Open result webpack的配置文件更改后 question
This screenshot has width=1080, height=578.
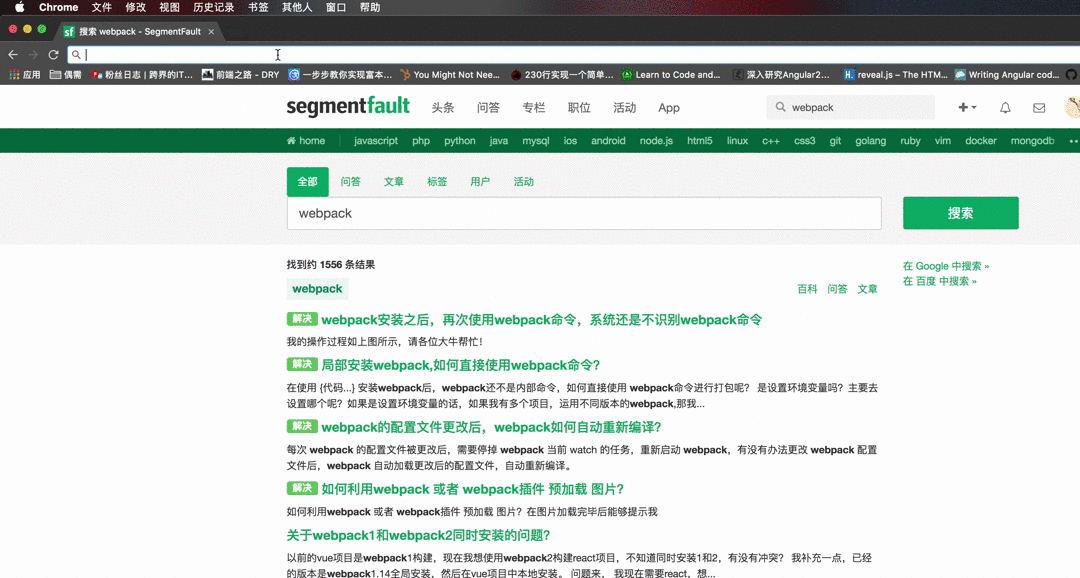[491, 427]
